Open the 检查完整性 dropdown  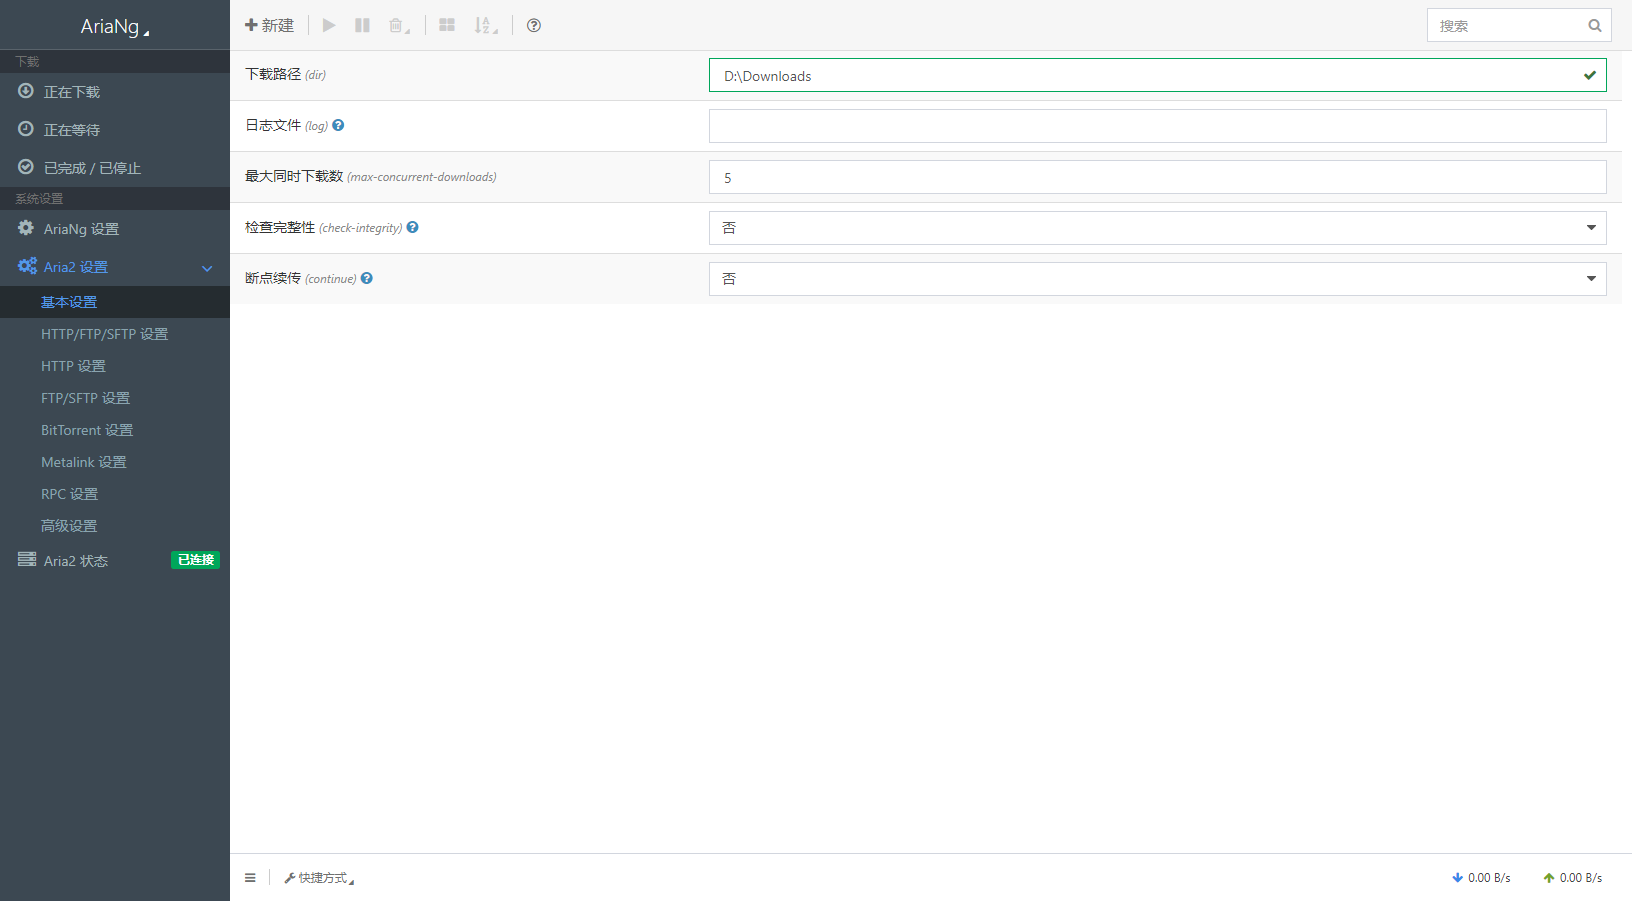(1158, 228)
